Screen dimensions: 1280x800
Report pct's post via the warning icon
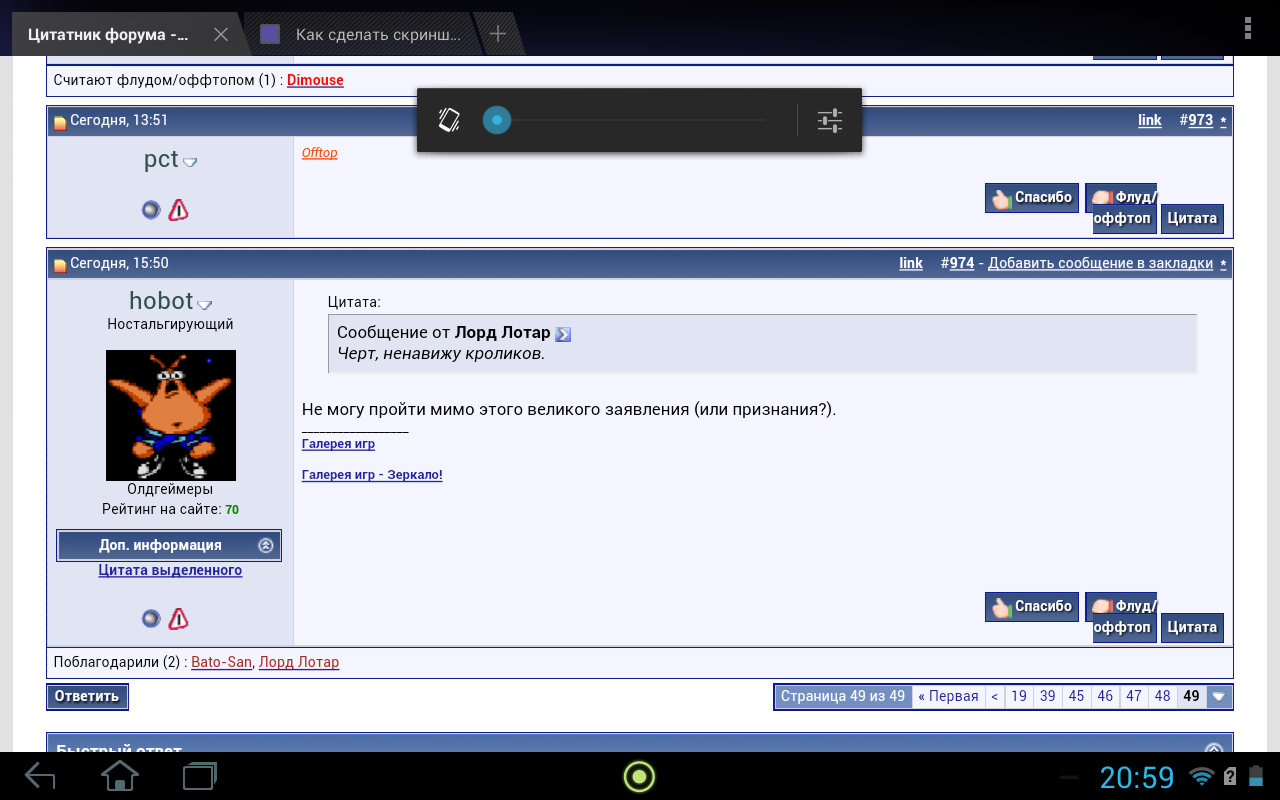click(178, 210)
